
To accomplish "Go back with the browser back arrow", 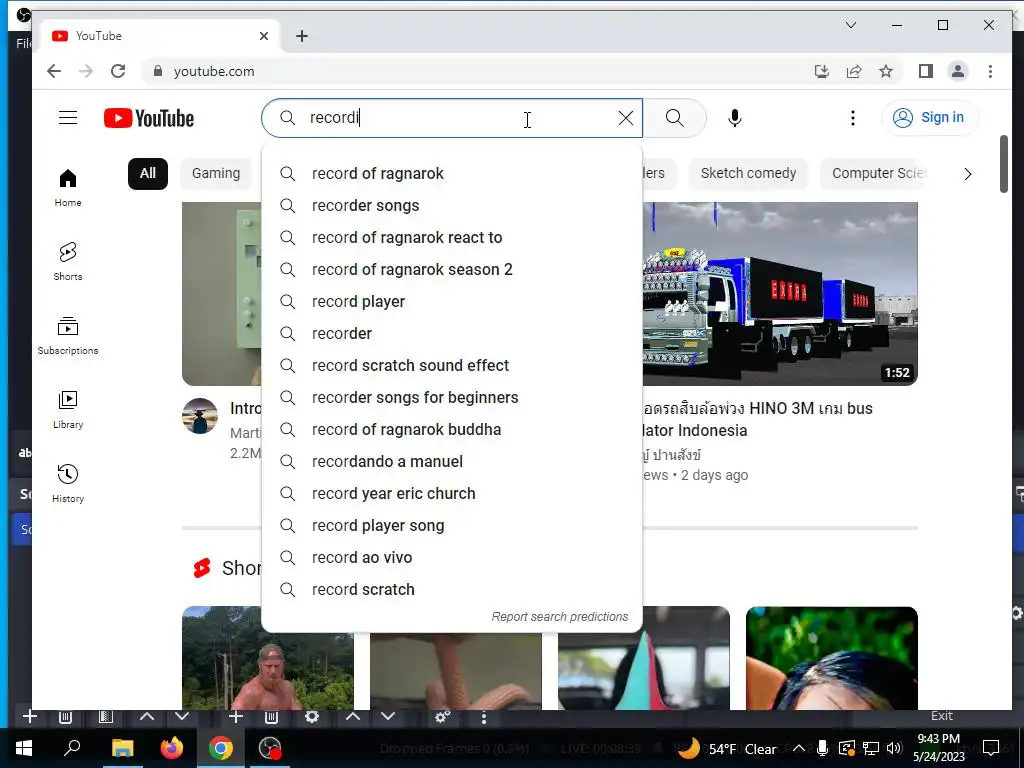I will pyautogui.click(x=54, y=71).
